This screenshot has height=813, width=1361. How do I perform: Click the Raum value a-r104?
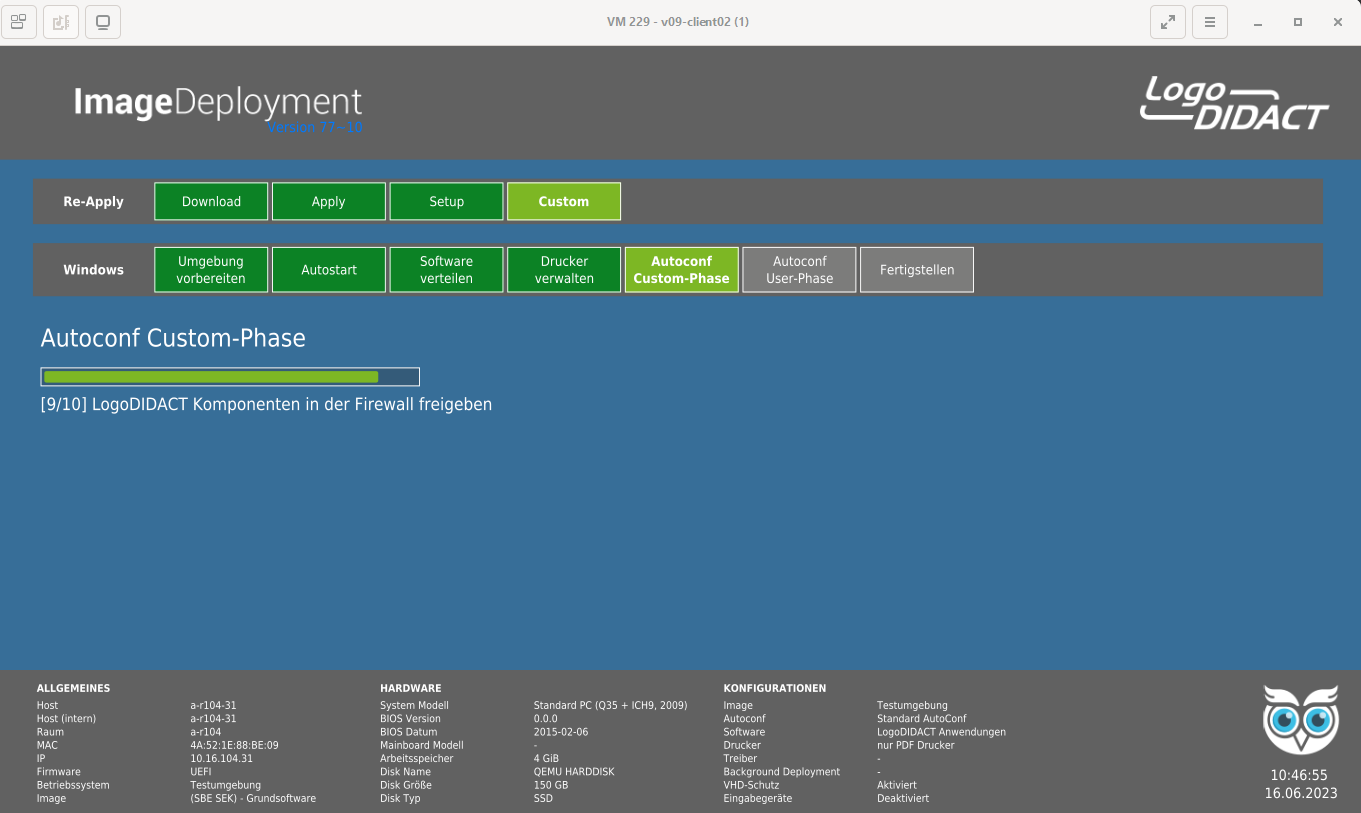coord(206,732)
